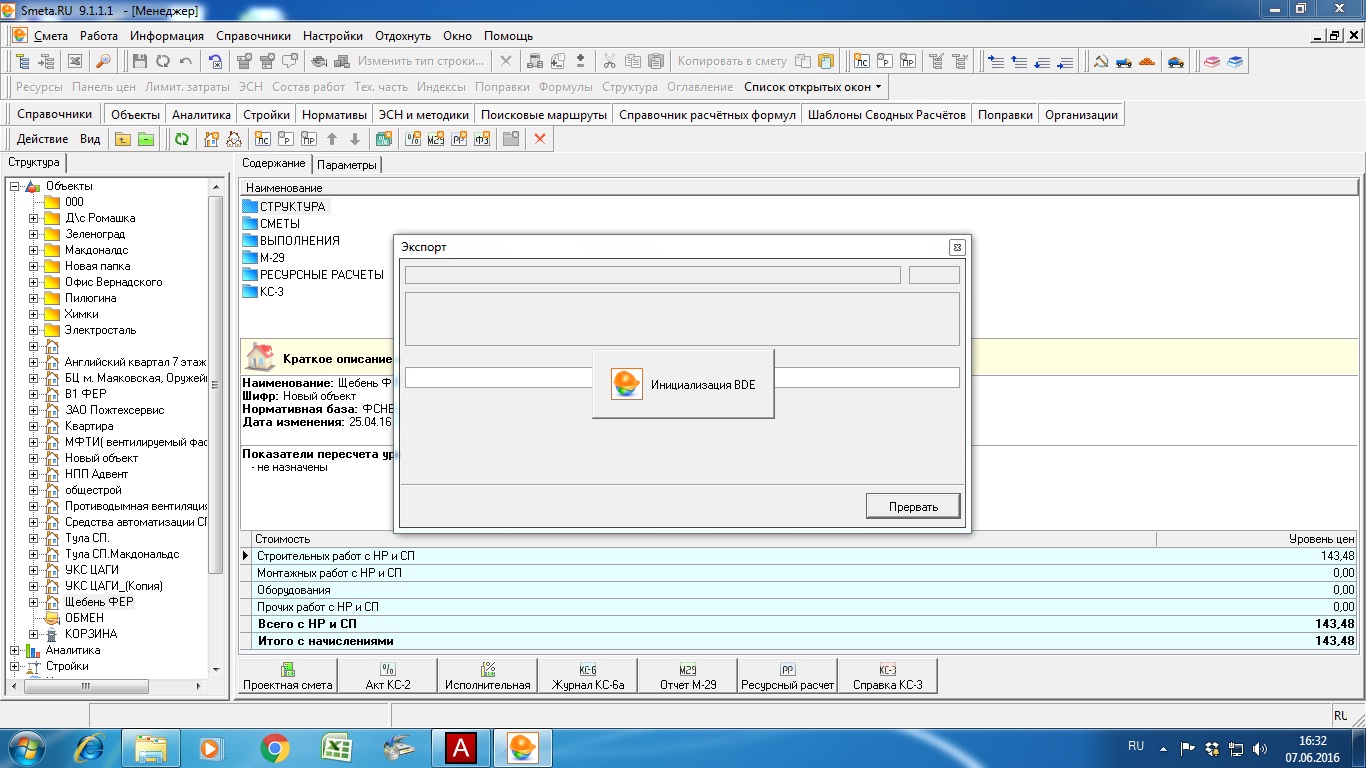Expand the Аналитика tree node

15,650
